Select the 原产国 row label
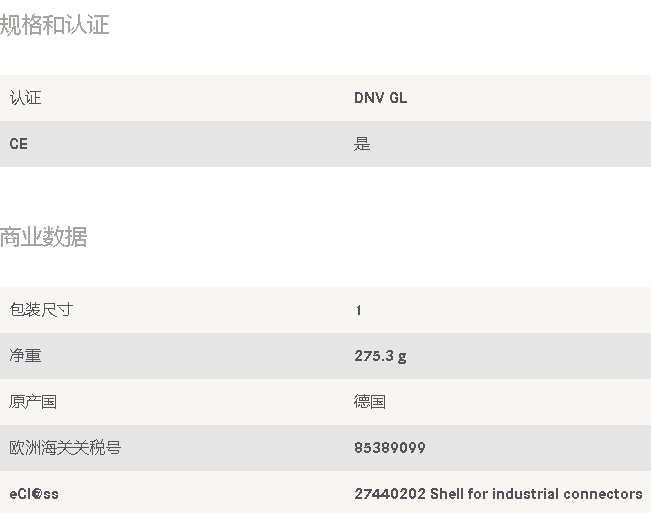The height and width of the screenshot is (513, 651). coord(33,402)
